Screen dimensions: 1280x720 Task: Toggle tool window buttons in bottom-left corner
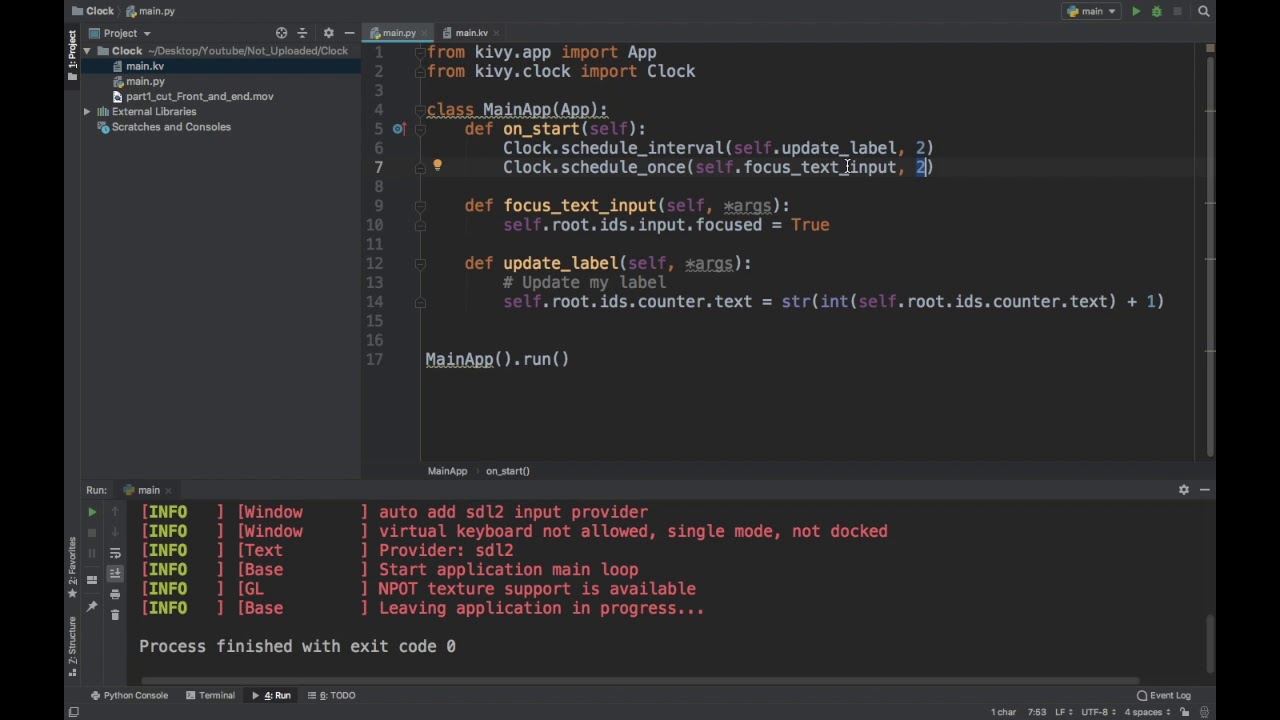[73, 712]
